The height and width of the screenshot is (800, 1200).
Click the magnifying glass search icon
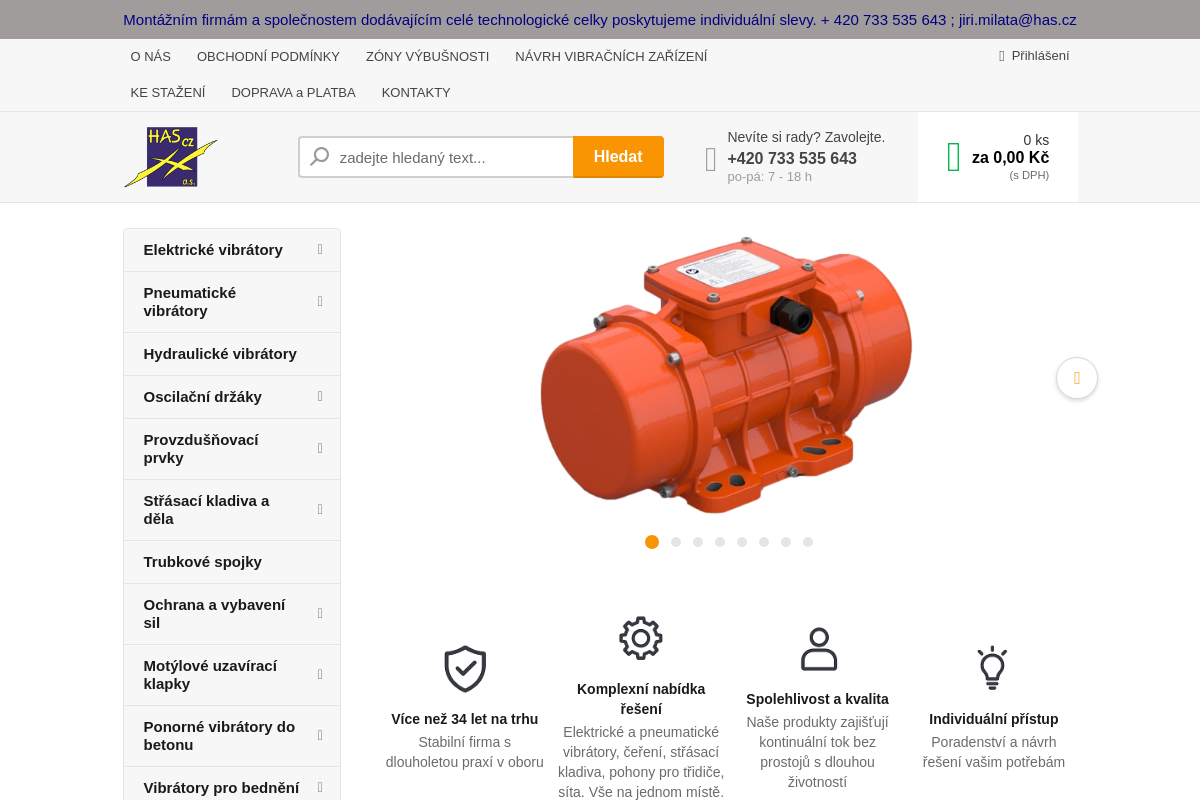click(x=320, y=157)
